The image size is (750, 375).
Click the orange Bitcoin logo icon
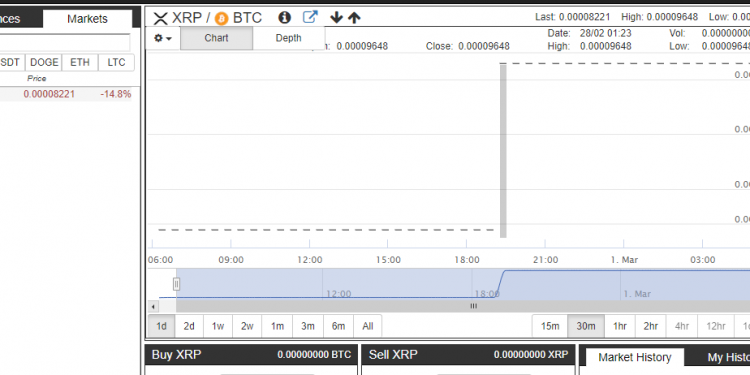pos(221,19)
